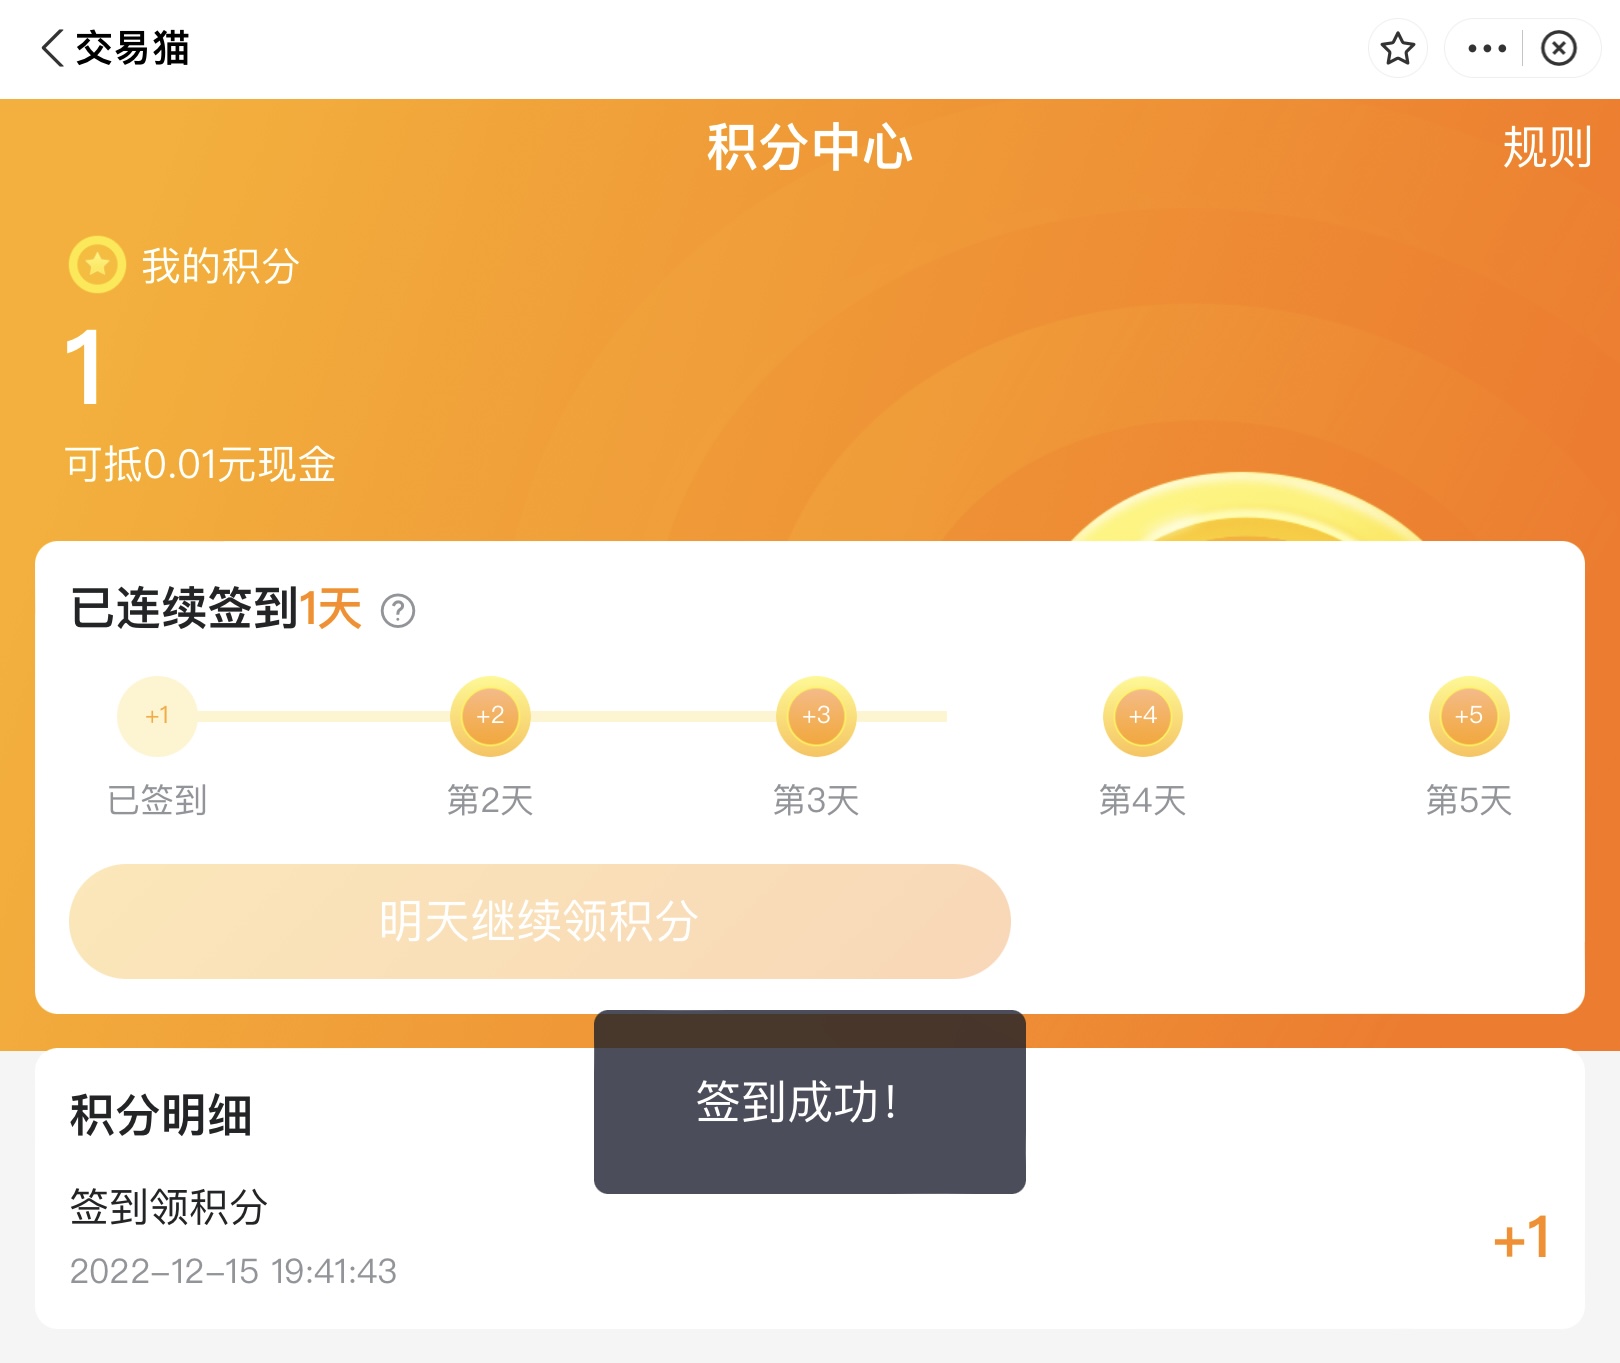Tap the 可抵0.01元现金 text
Viewport: 1620px width, 1363px height.
pos(200,465)
